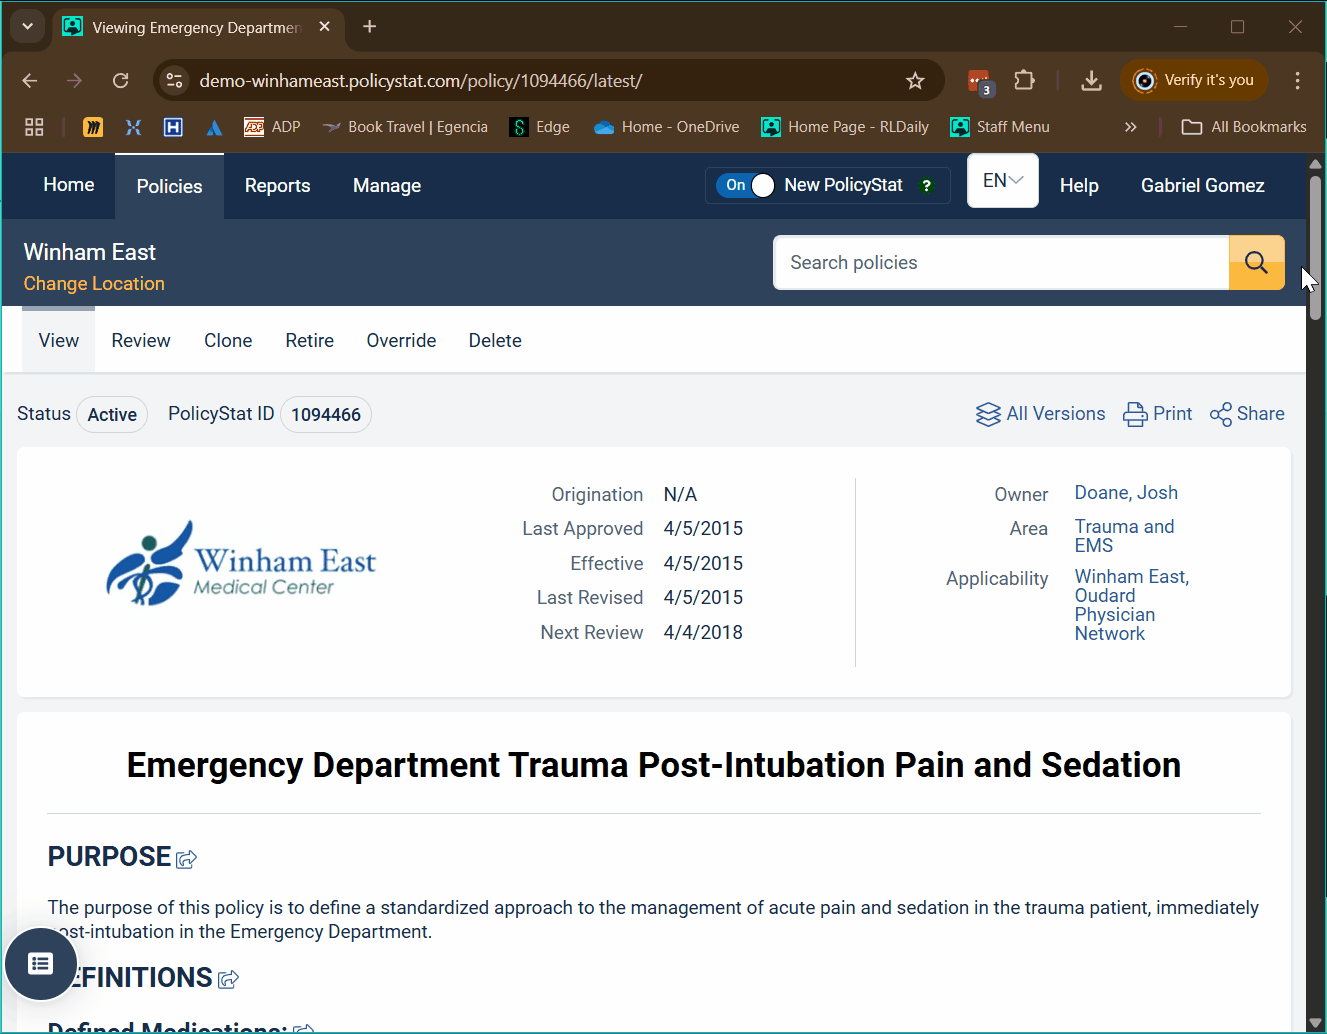The height and width of the screenshot is (1034, 1327).
Task: Click the Change Location link
Action: 94,284
